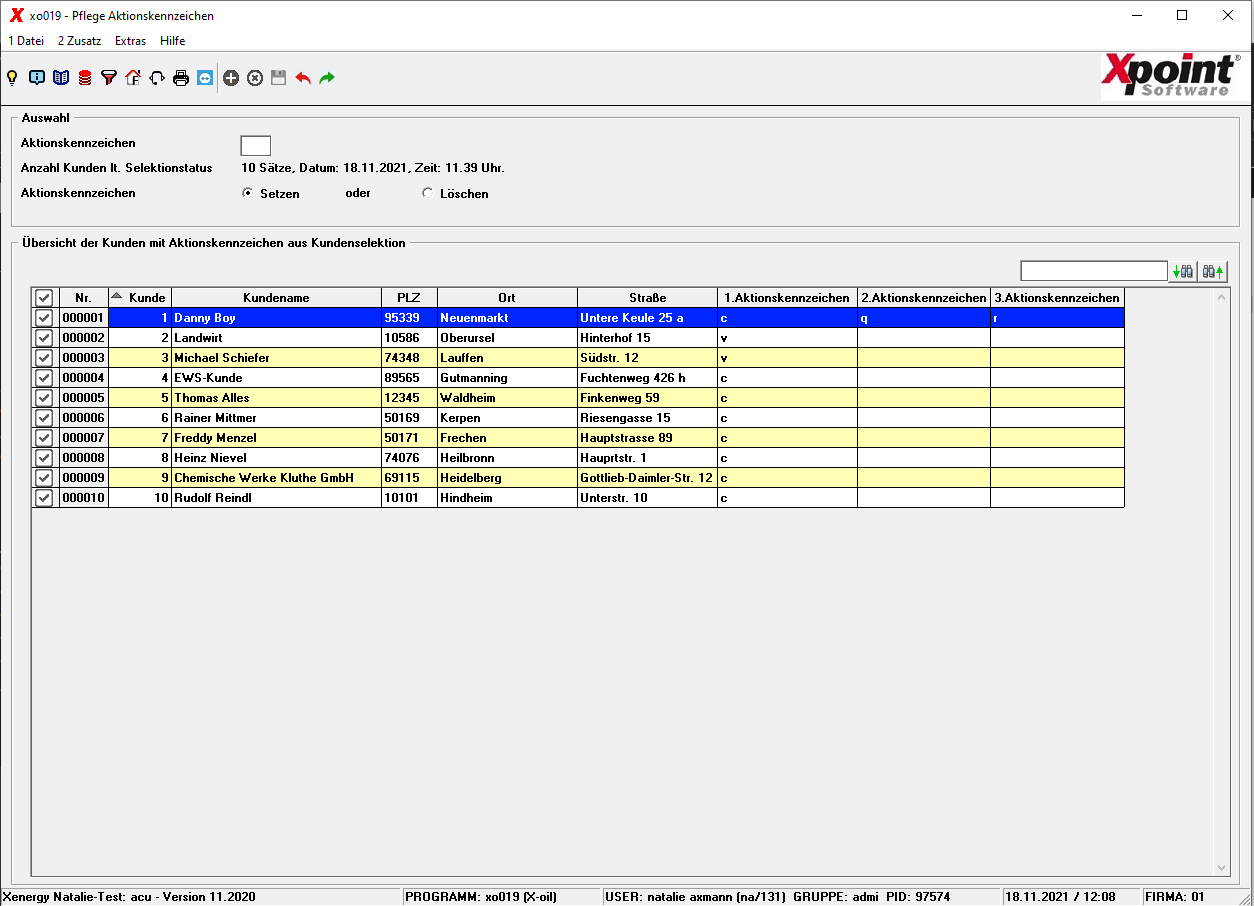This screenshot has height=906, width=1254.
Task: Select customer name Freddy Menzel
Action: tap(215, 438)
